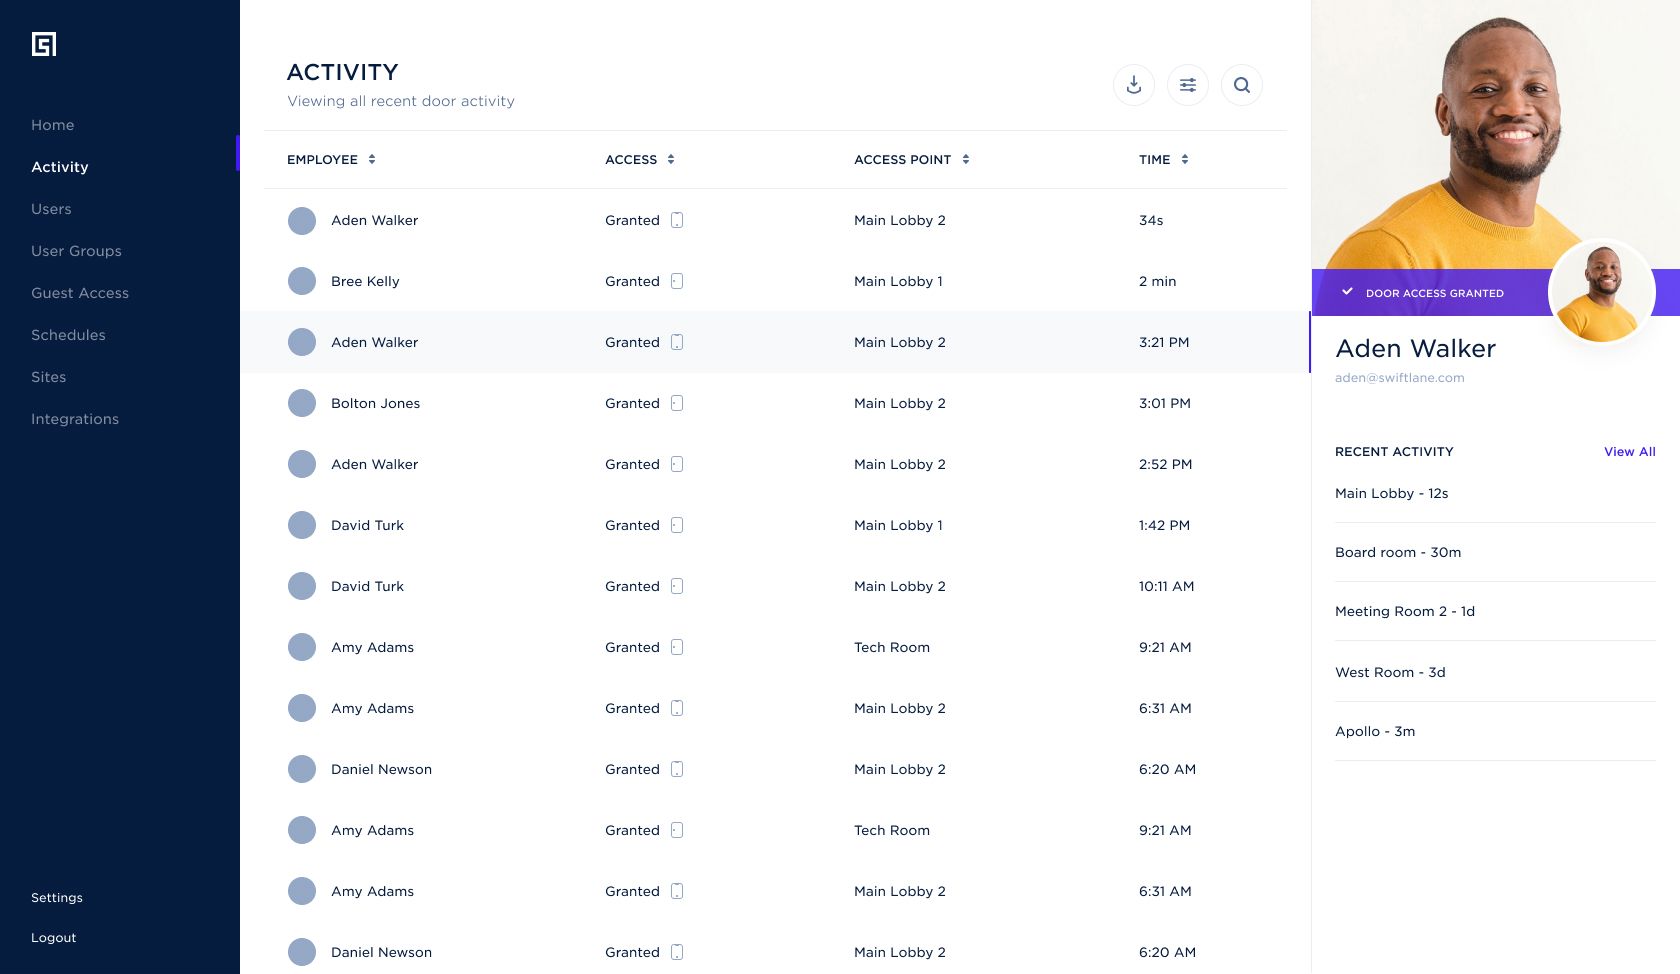Open the Users menu item
1680x974 pixels.
(x=51, y=209)
